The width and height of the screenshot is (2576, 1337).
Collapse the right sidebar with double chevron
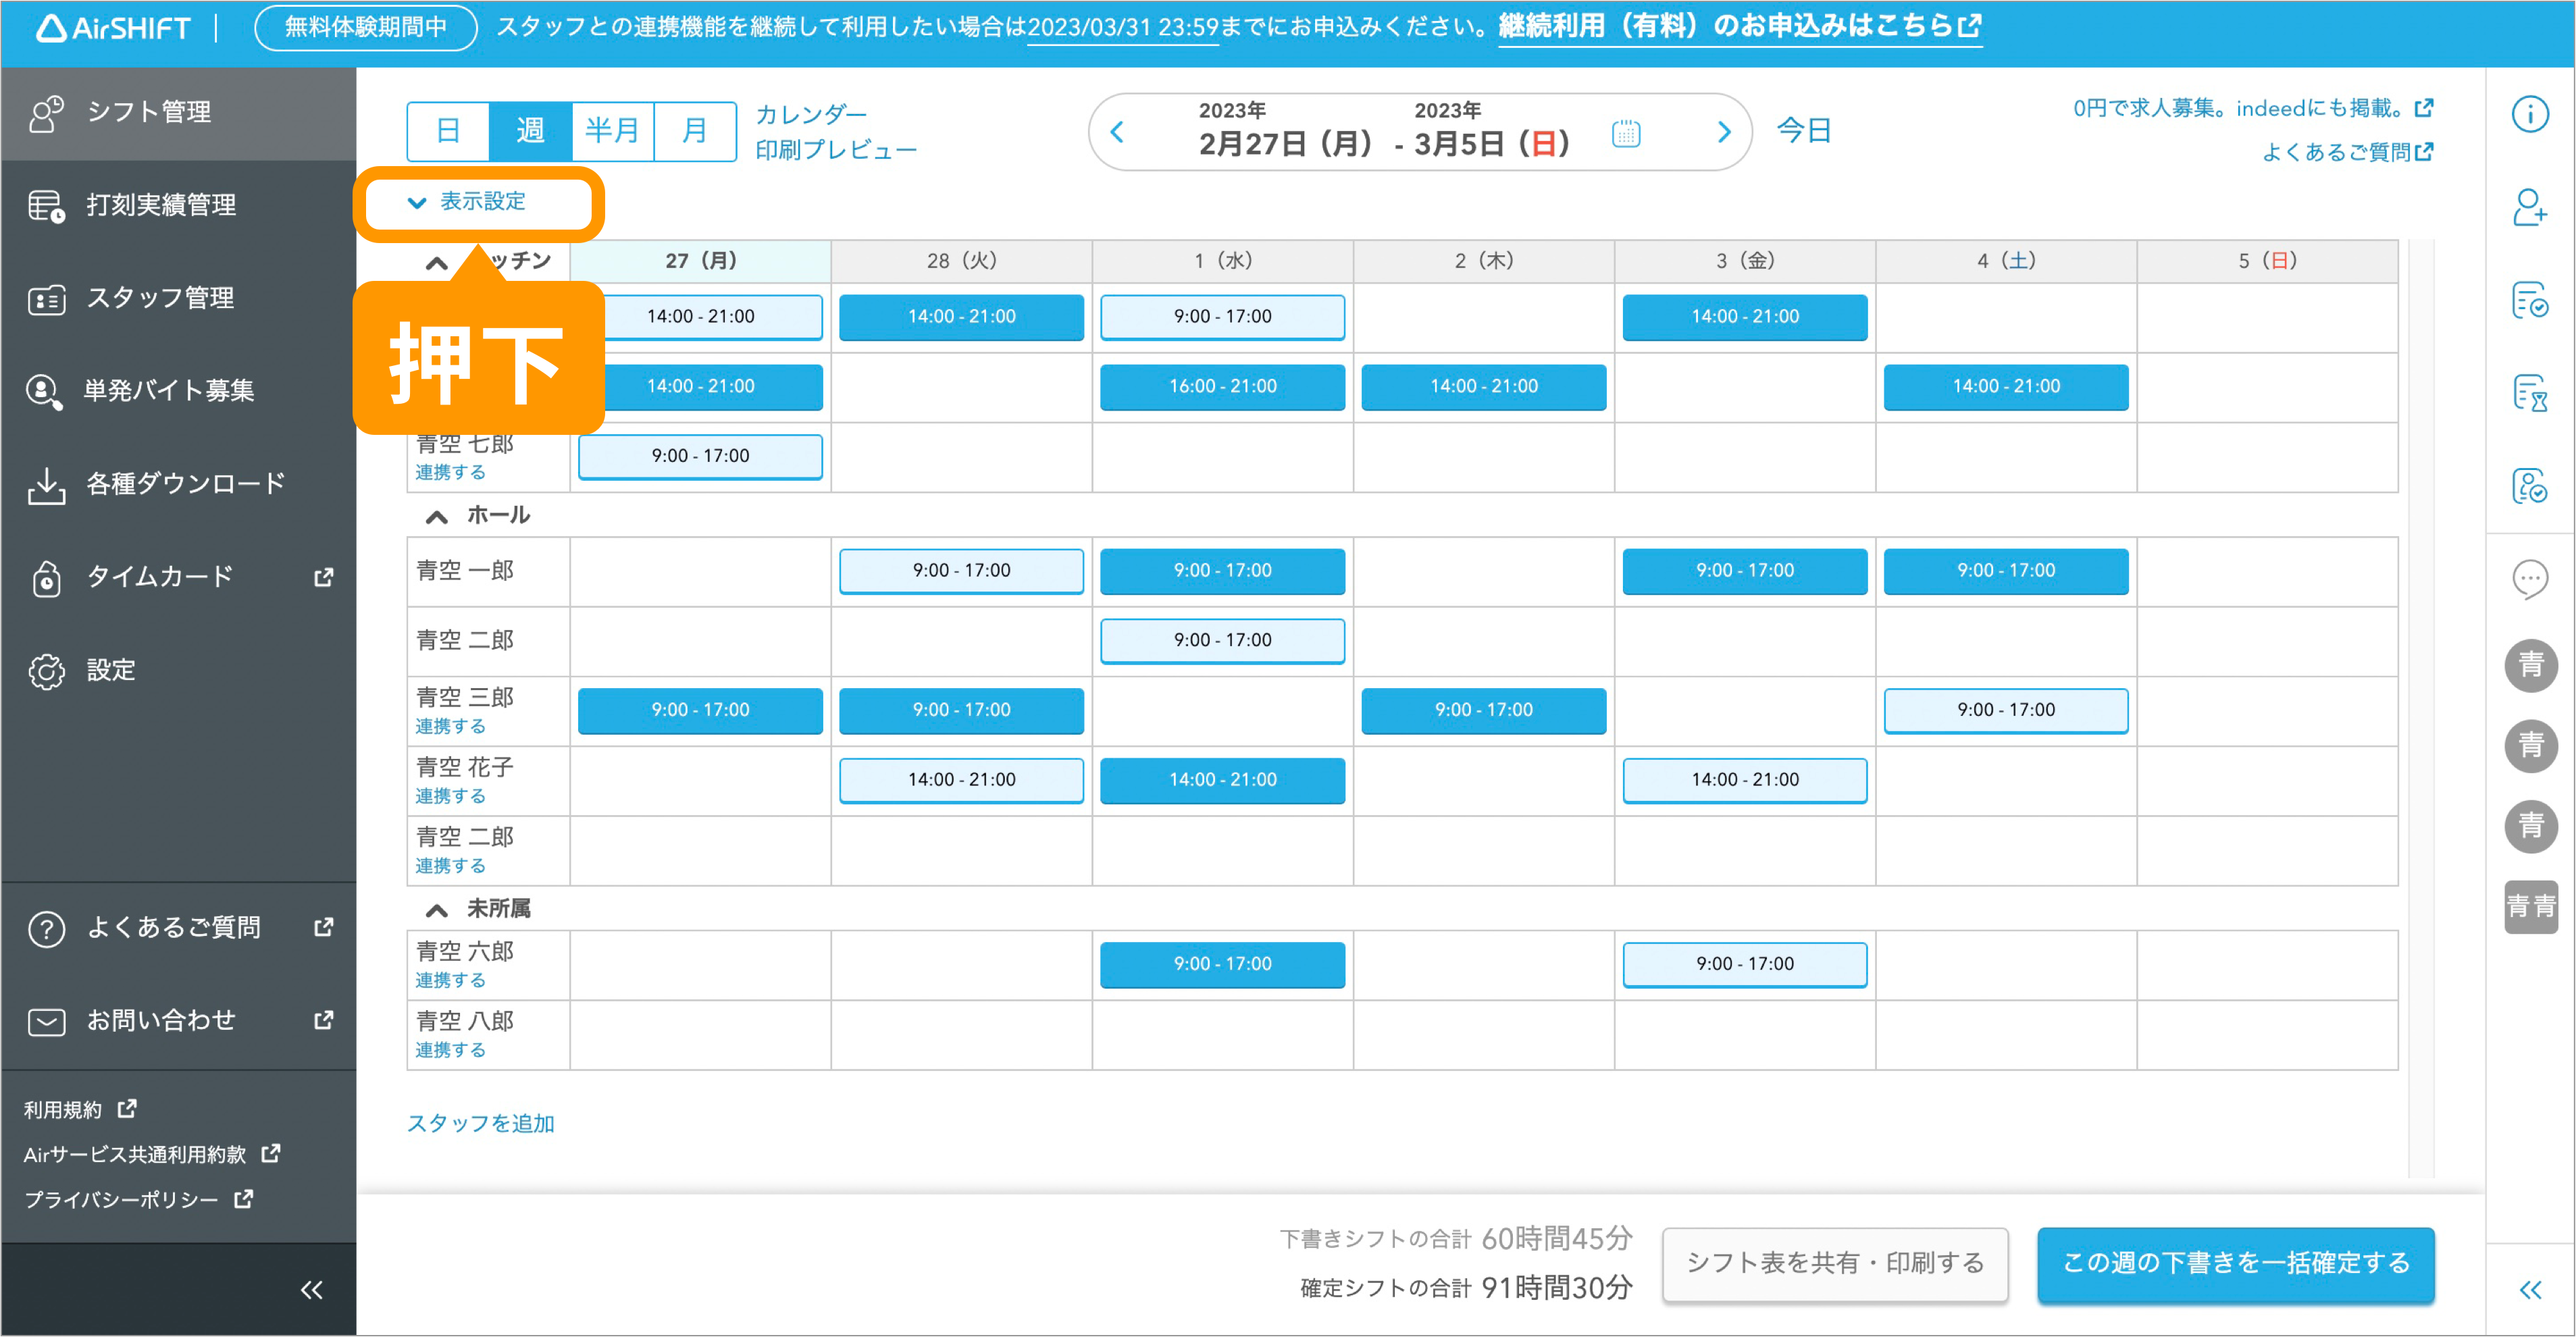click(x=2530, y=1290)
